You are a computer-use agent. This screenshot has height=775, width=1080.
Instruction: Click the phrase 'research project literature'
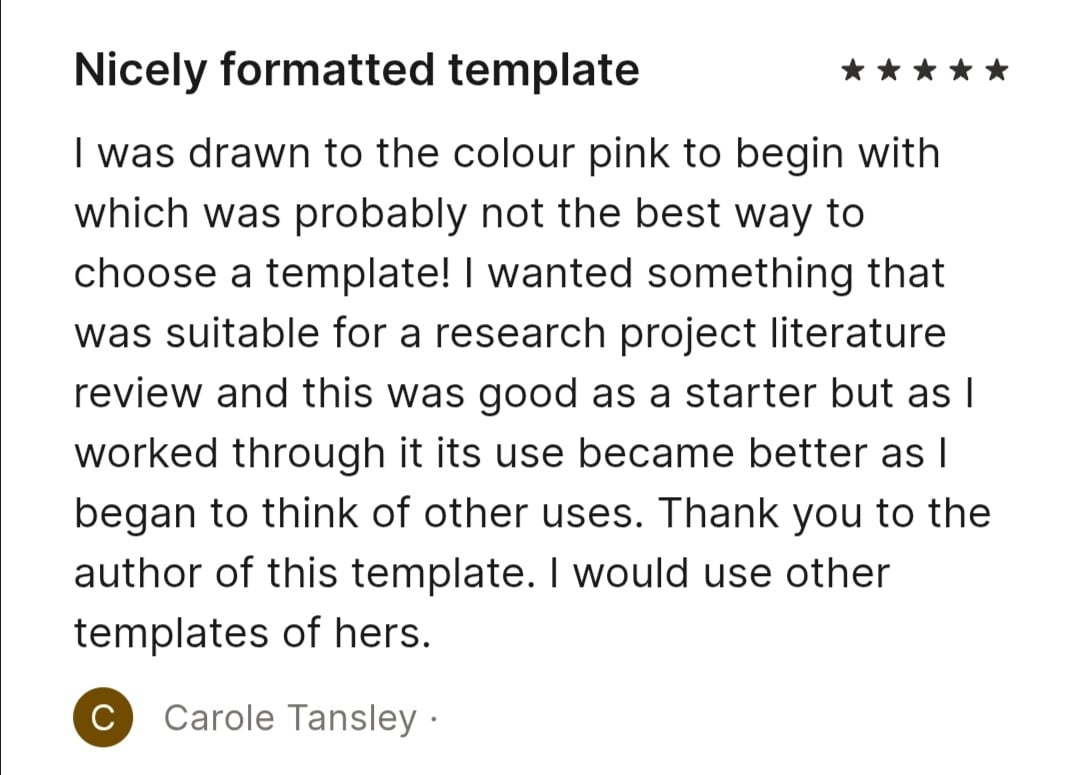(x=690, y=334)
